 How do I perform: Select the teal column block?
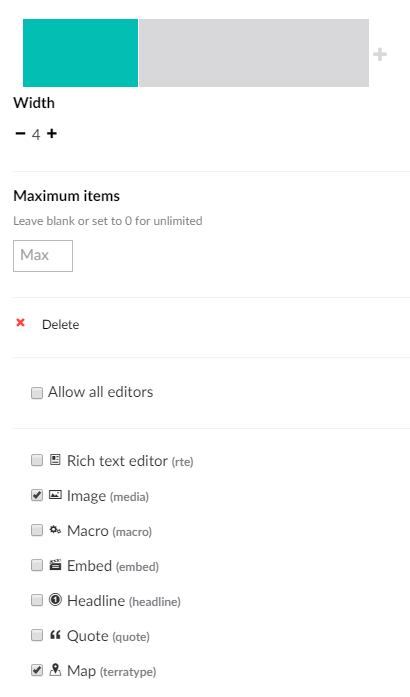[80, 53]
